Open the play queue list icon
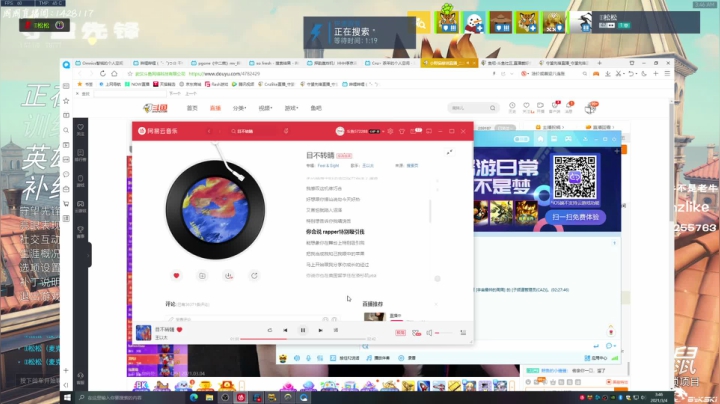The image size is (720, 404). point(463,333)
